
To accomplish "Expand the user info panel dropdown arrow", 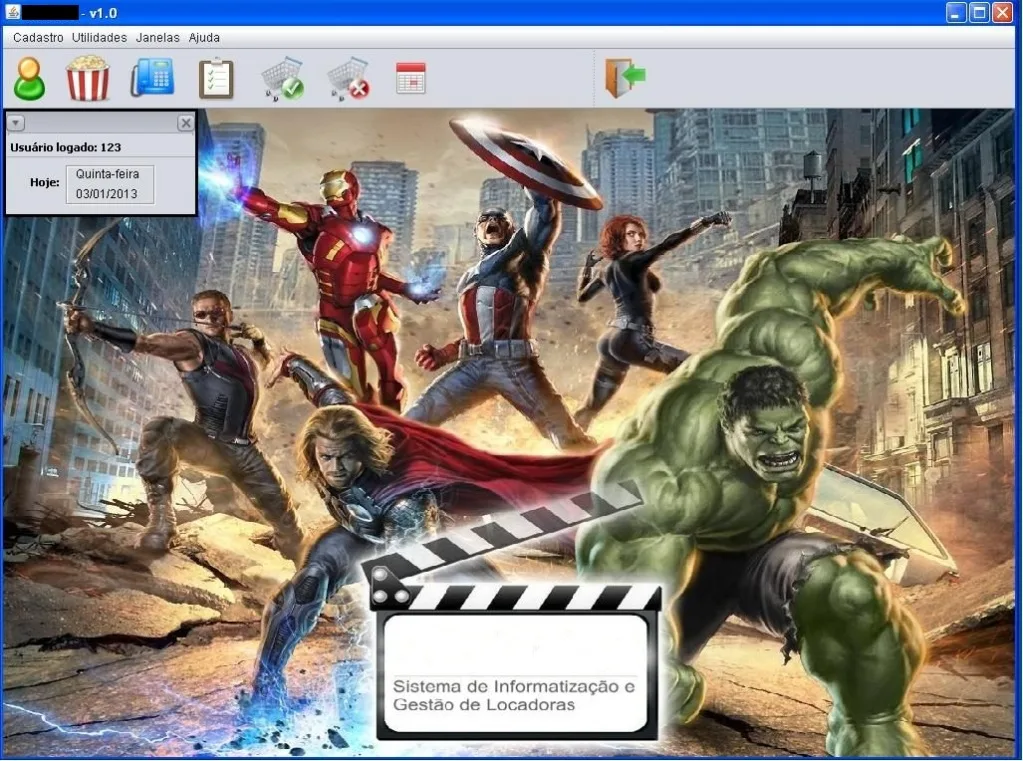I will (16, 123).
